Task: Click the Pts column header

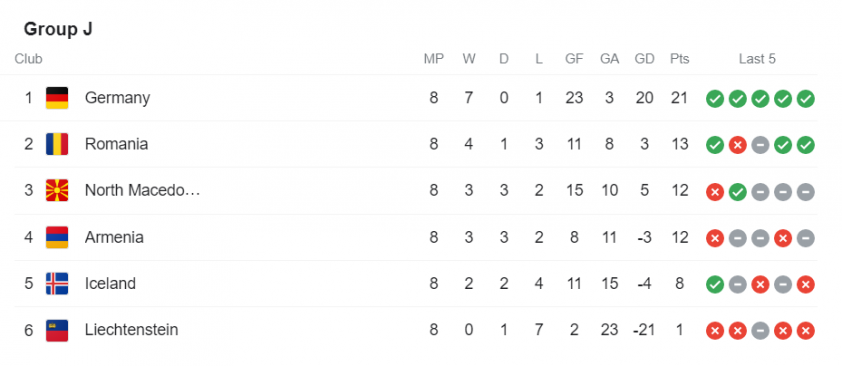Action: 679,59
